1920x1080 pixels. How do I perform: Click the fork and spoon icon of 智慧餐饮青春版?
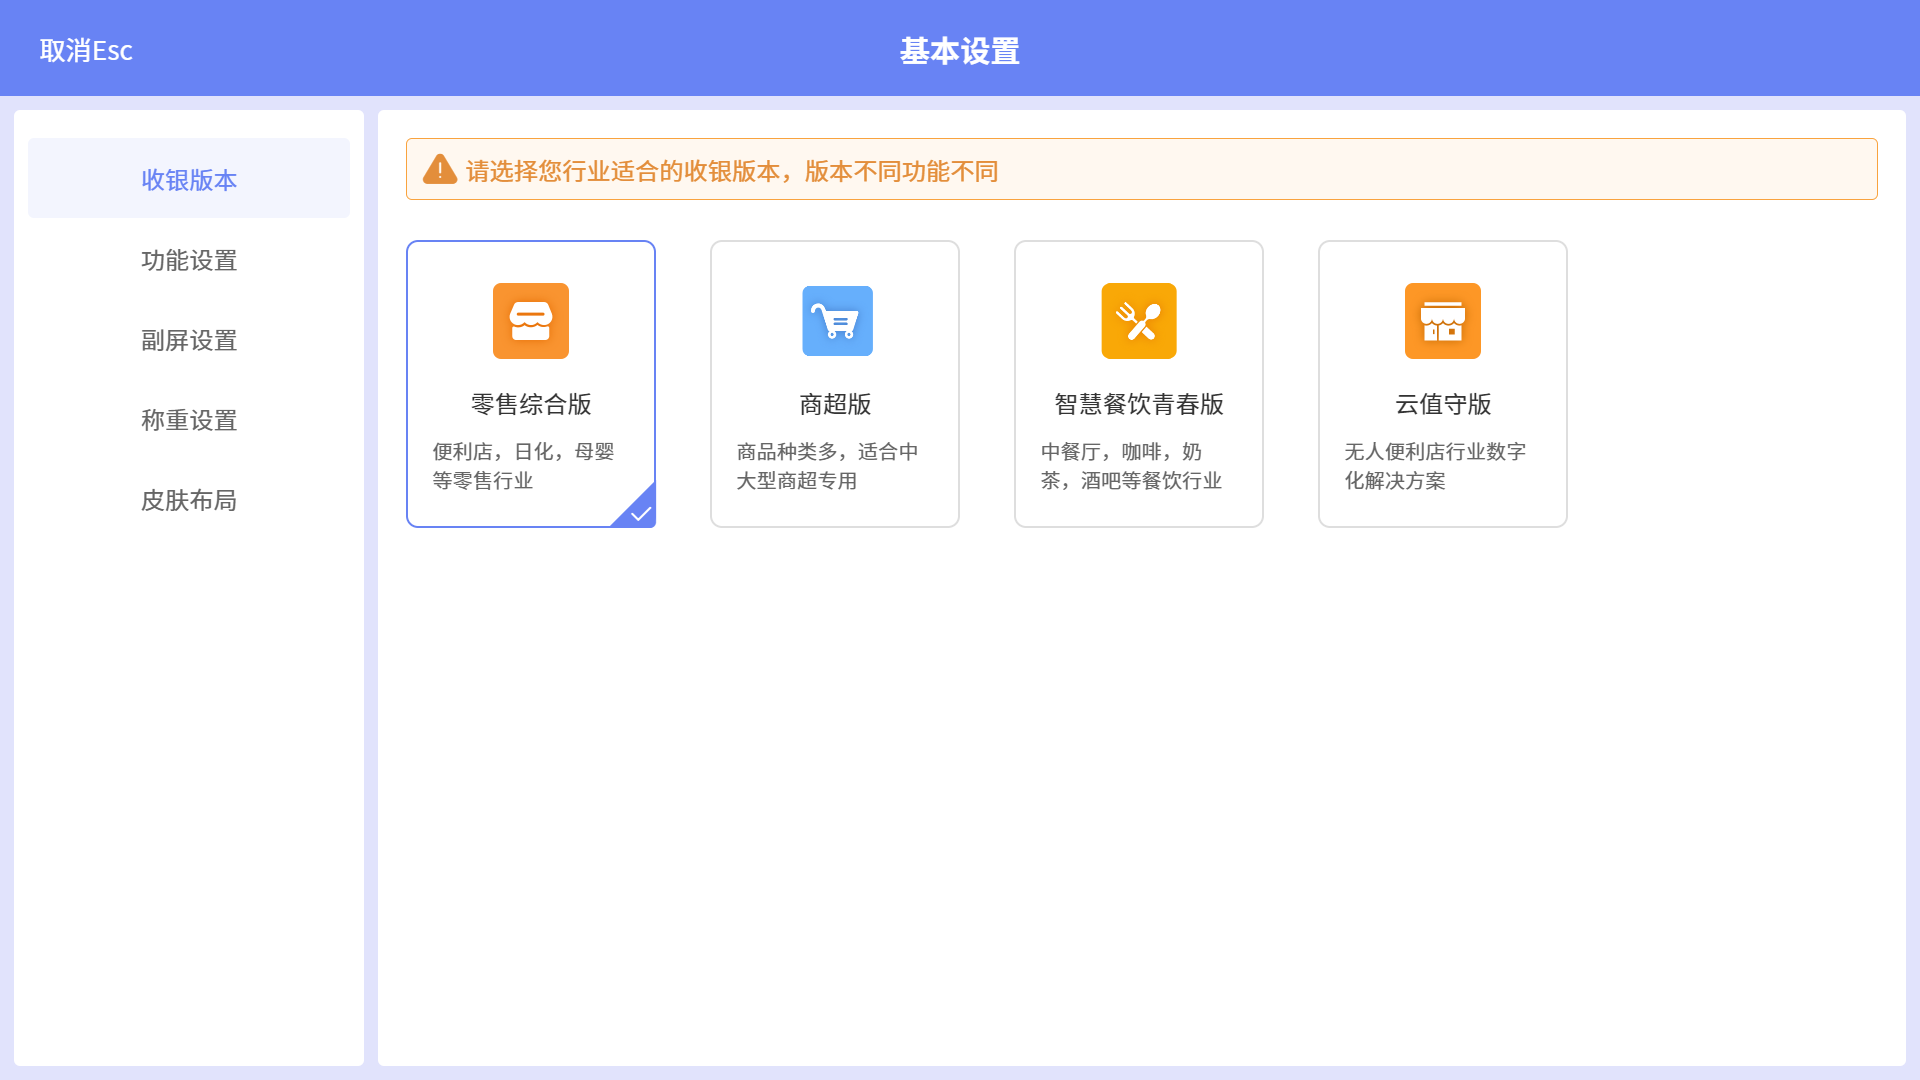point(1139,321)
